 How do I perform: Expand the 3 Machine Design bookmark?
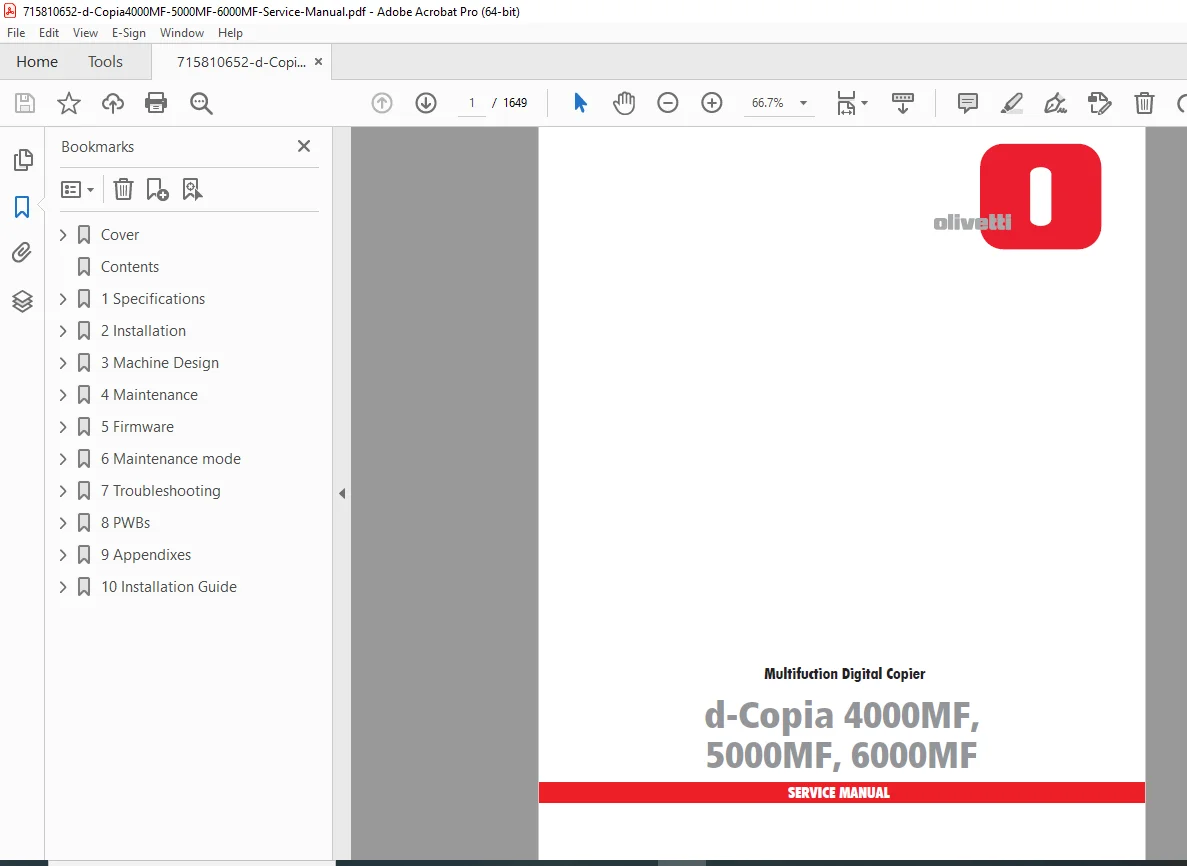pyautogui.click(x=63, y=363)
